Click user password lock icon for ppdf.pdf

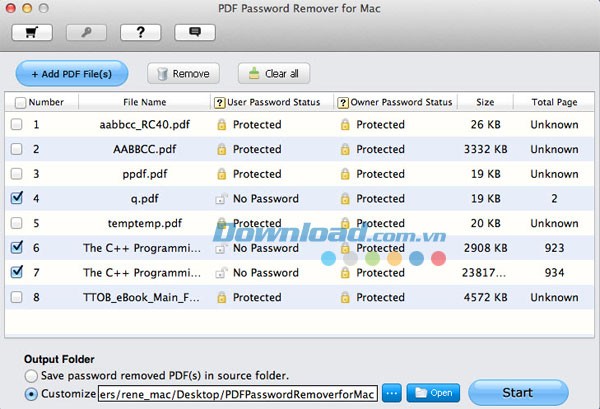[x=222, y=174]
